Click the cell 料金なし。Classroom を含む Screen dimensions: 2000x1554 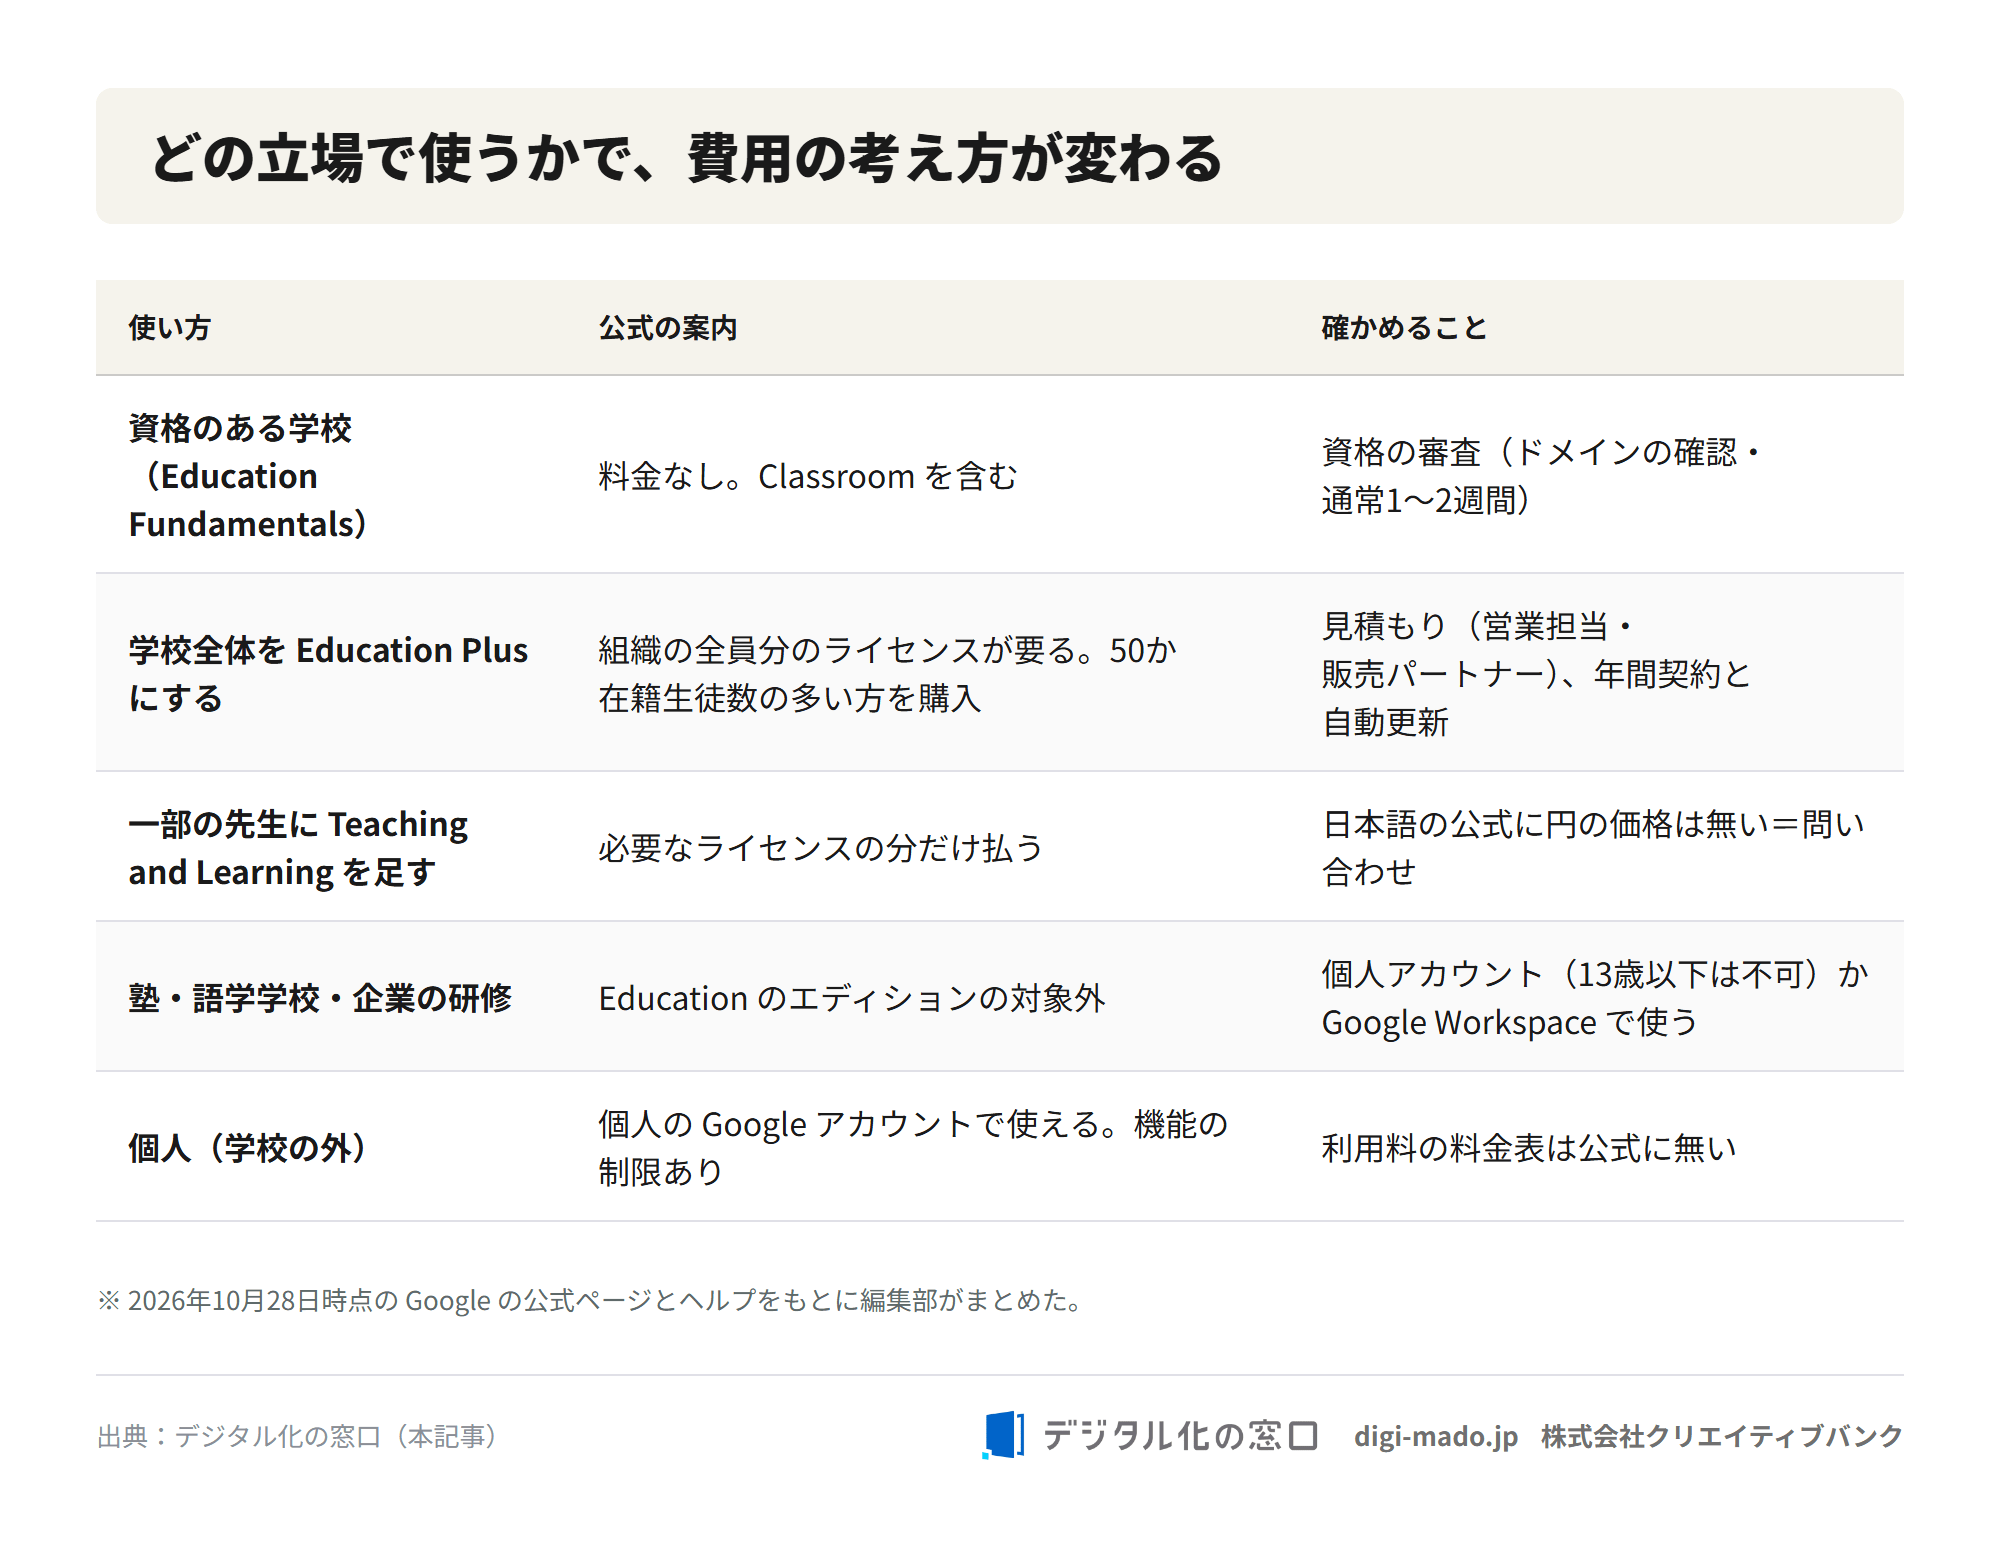point(808,476)
